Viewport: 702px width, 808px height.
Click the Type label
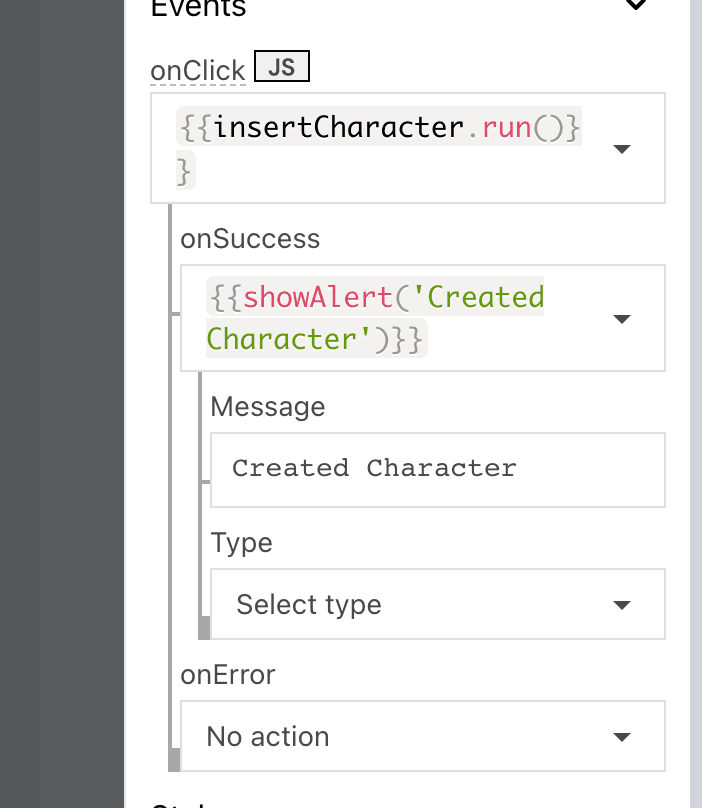pyautogui.click(x=242, y=543)
